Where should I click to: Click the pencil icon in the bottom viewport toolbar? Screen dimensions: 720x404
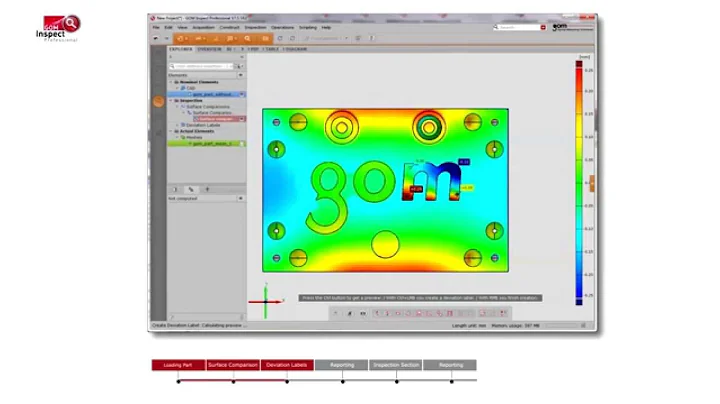349,314
